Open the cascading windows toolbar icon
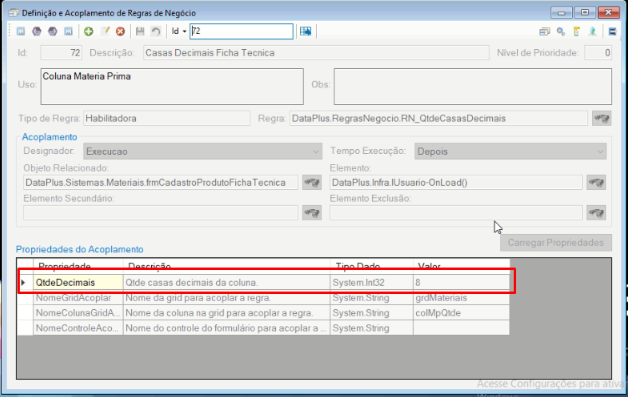Image resolution: width=628 pixels, height=397 pixels. (x=545, y=31)
